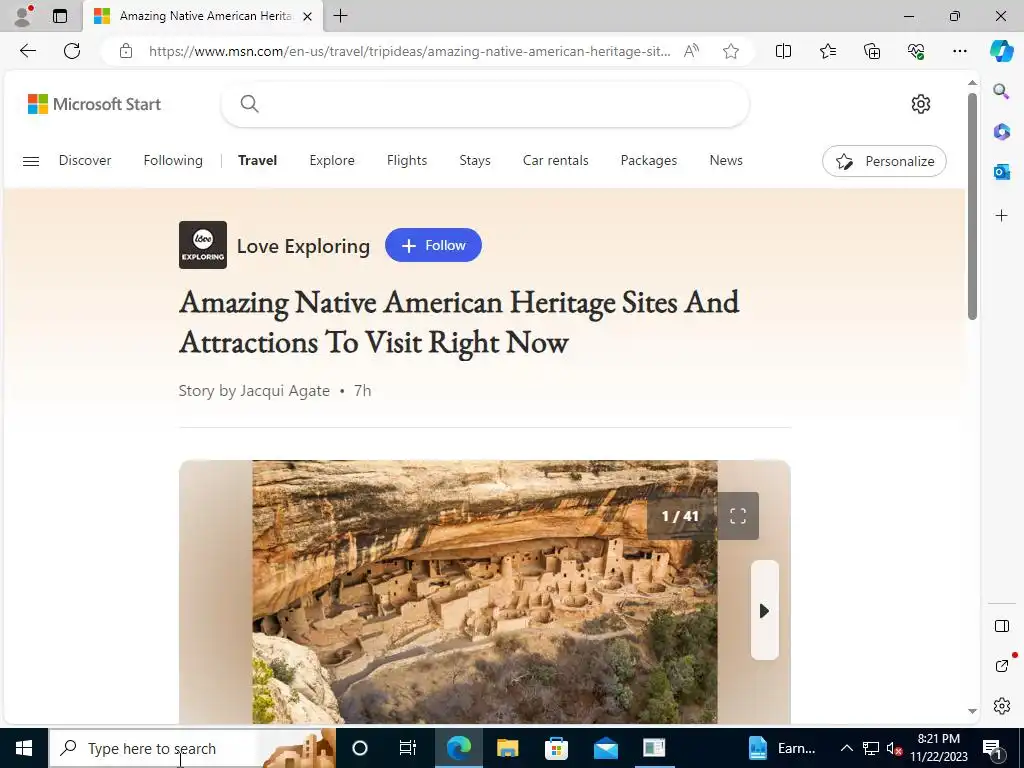Open the Mail app on taskbar
Screen dimensions: 1024x768
click(x=605, y=748)
